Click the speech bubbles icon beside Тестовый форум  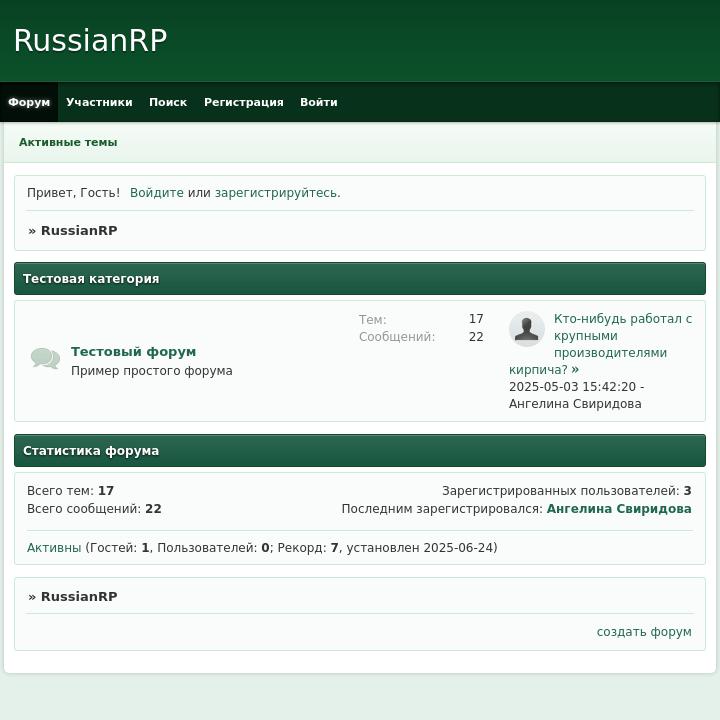click(x=45, y=358)
